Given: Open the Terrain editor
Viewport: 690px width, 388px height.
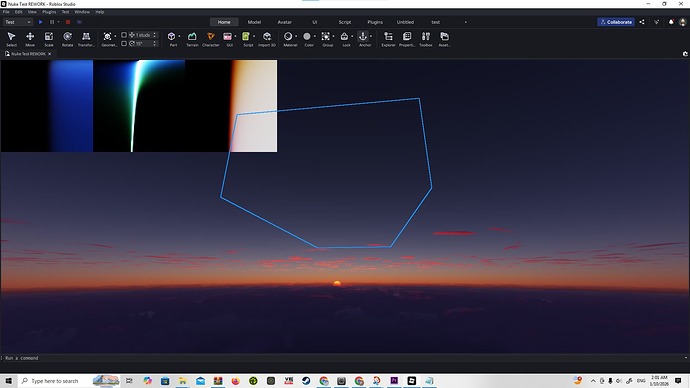Looking at the screenshot, I should click(192, 39).
